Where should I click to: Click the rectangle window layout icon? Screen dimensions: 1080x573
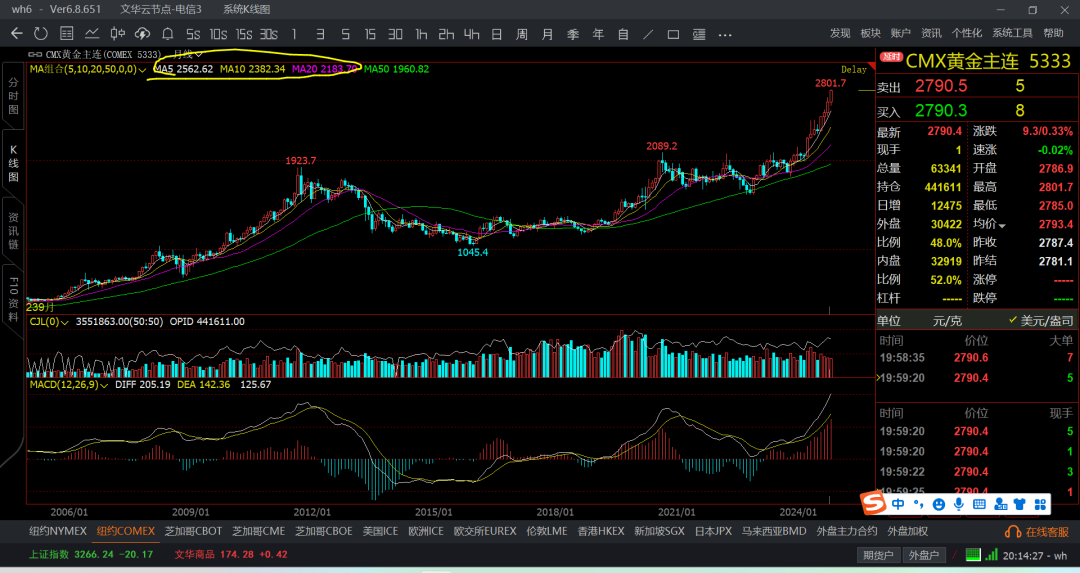point(674,34)
